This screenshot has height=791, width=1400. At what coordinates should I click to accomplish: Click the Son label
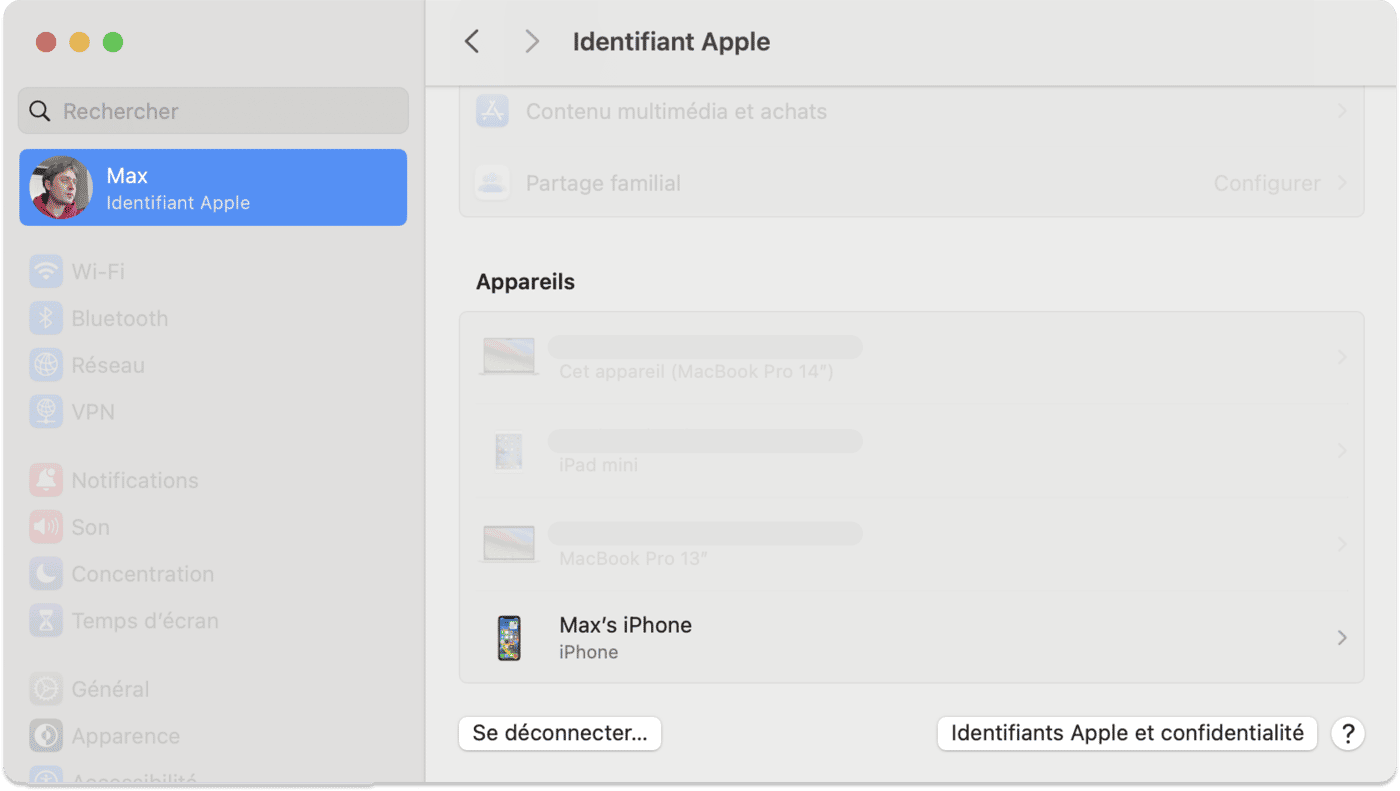90,527
